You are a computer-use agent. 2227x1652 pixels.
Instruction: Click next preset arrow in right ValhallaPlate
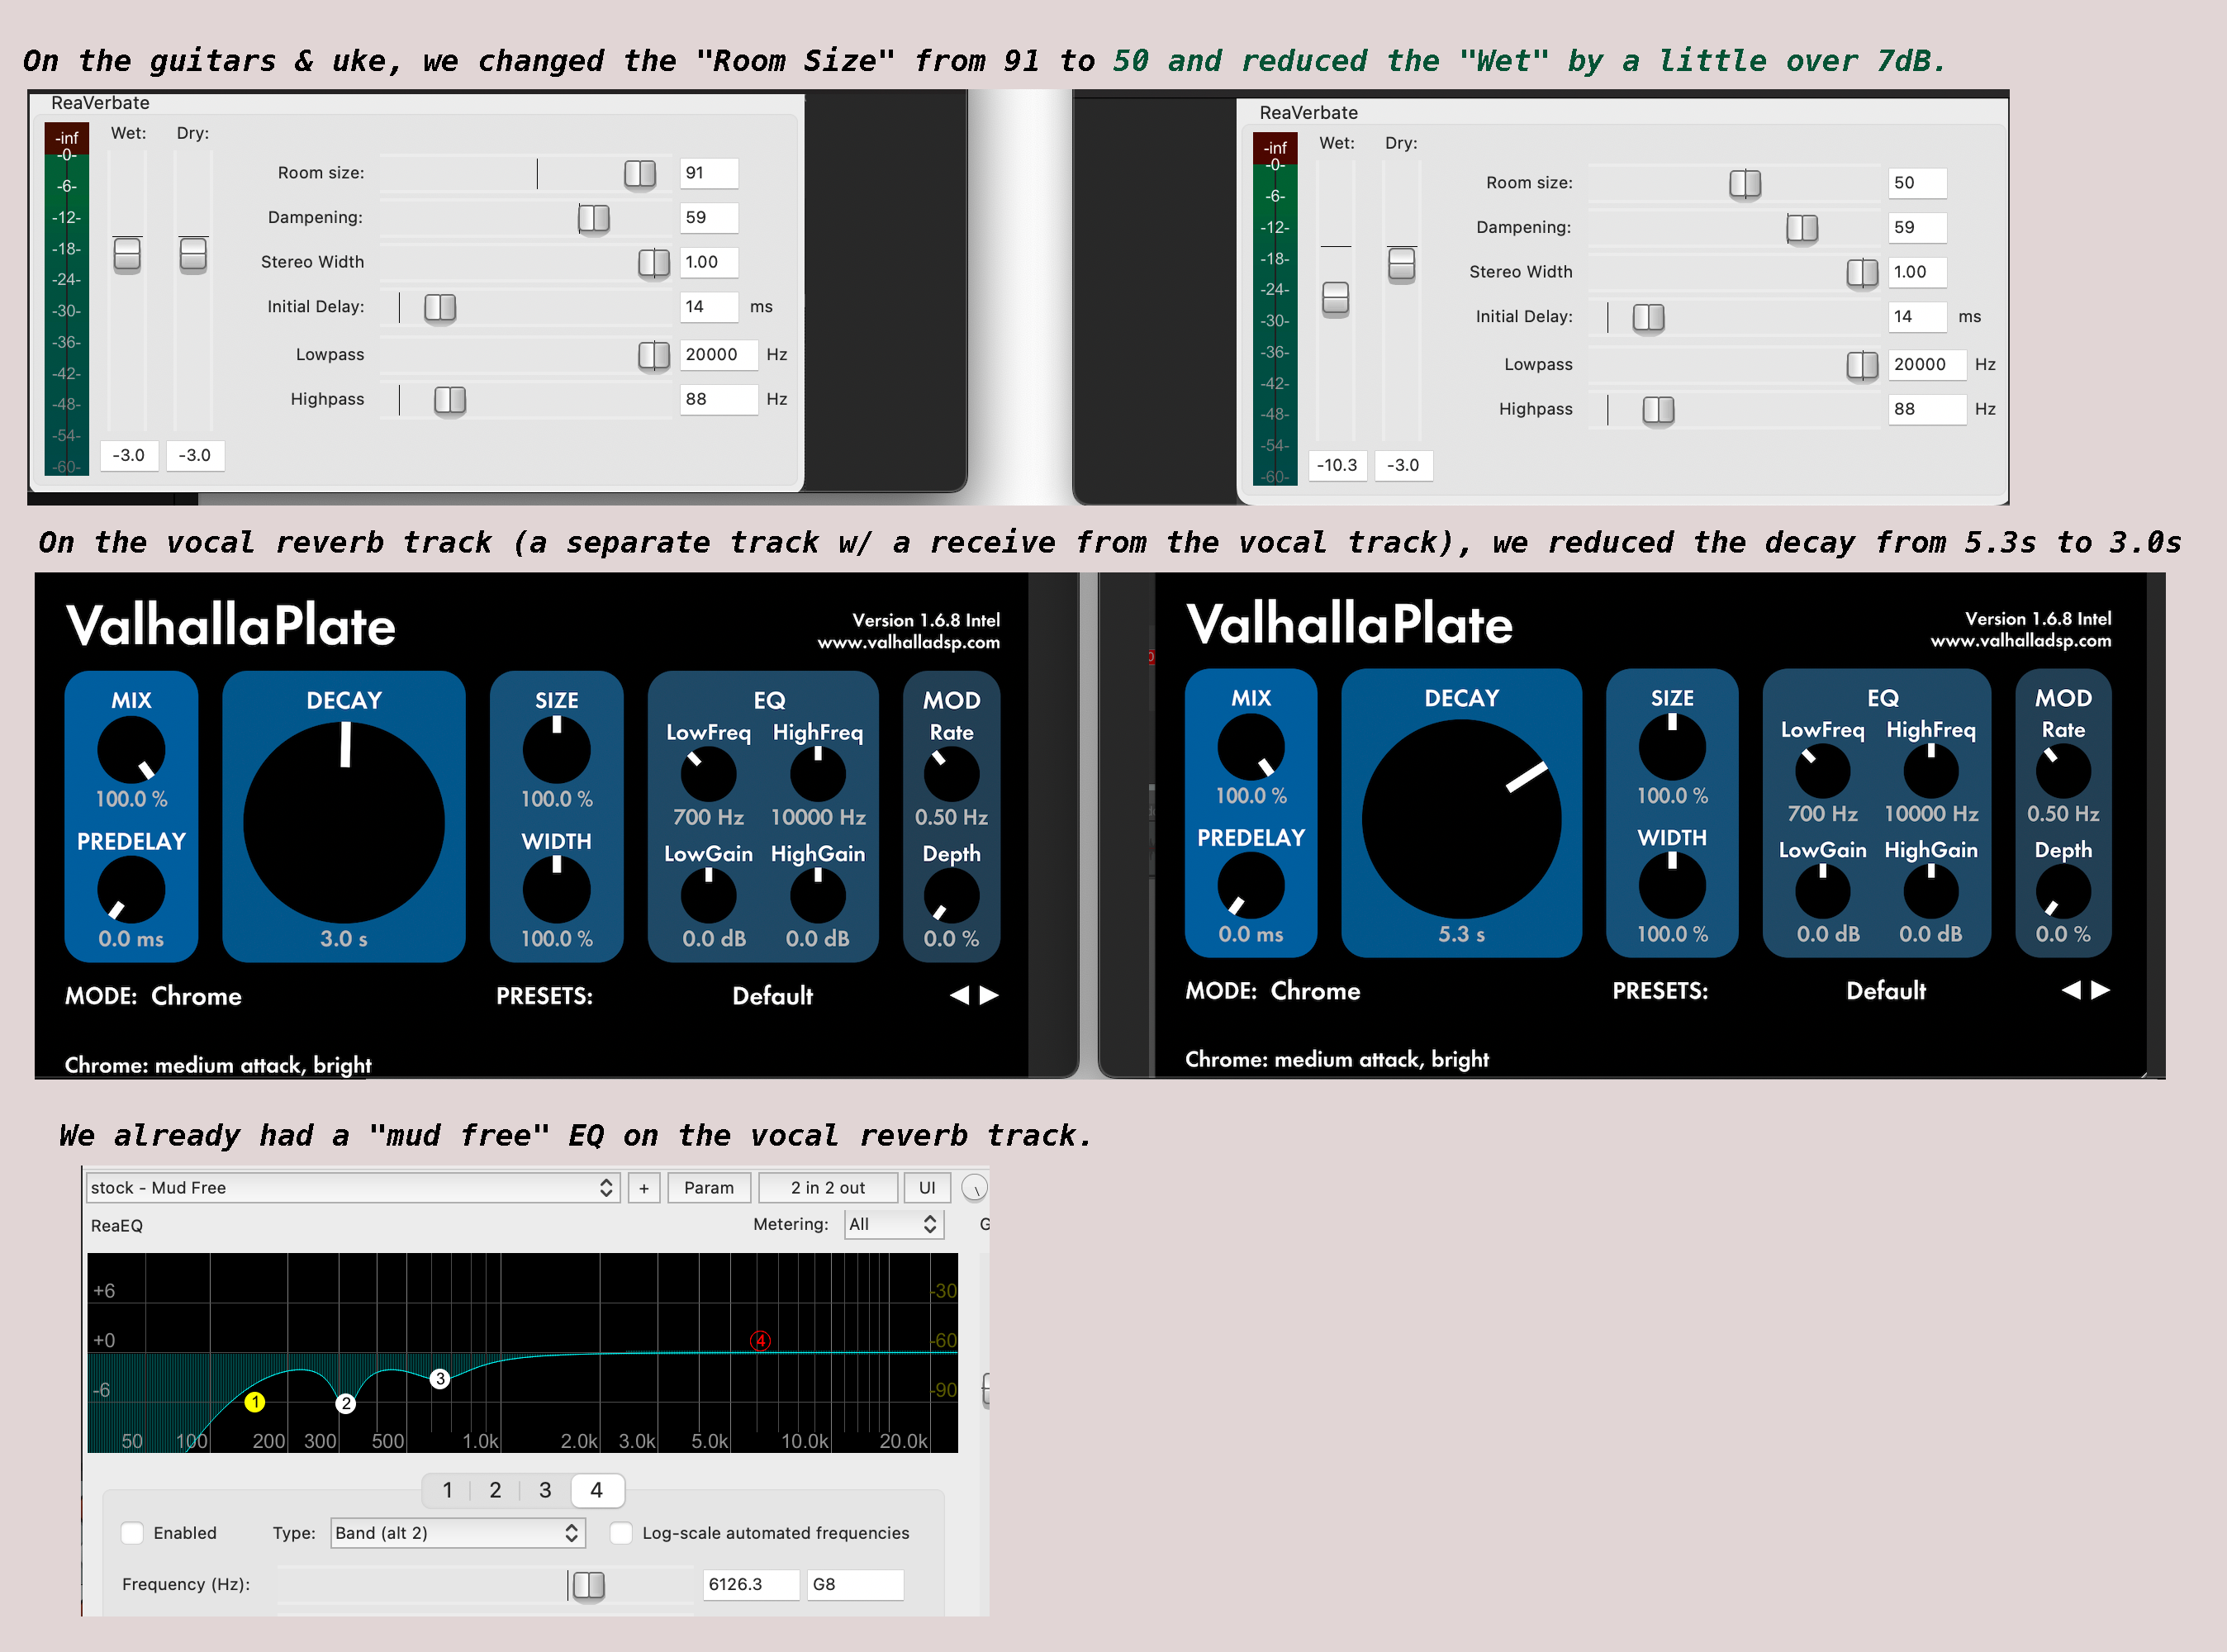2101,990
